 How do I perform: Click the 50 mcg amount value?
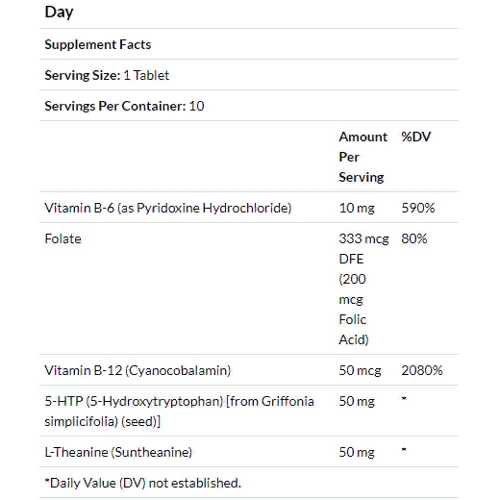coord(360,370)
